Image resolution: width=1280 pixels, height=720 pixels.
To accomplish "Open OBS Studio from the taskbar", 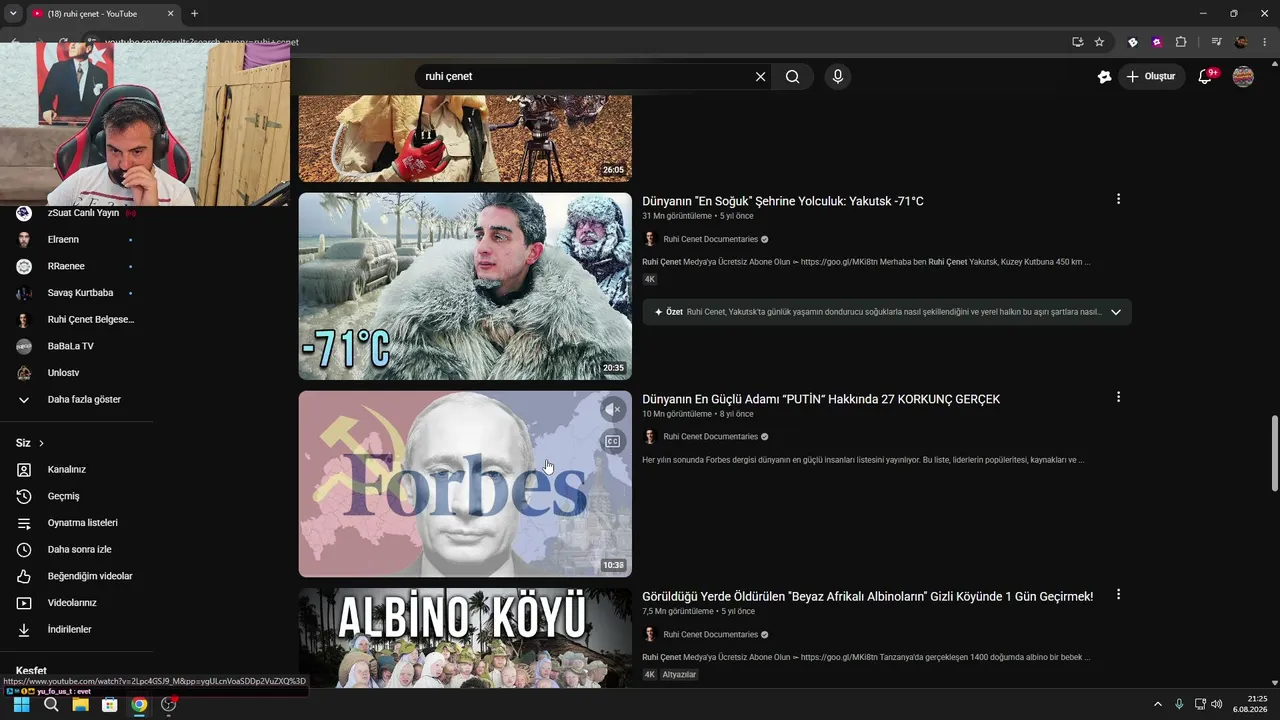I will [x=169, y=704].
